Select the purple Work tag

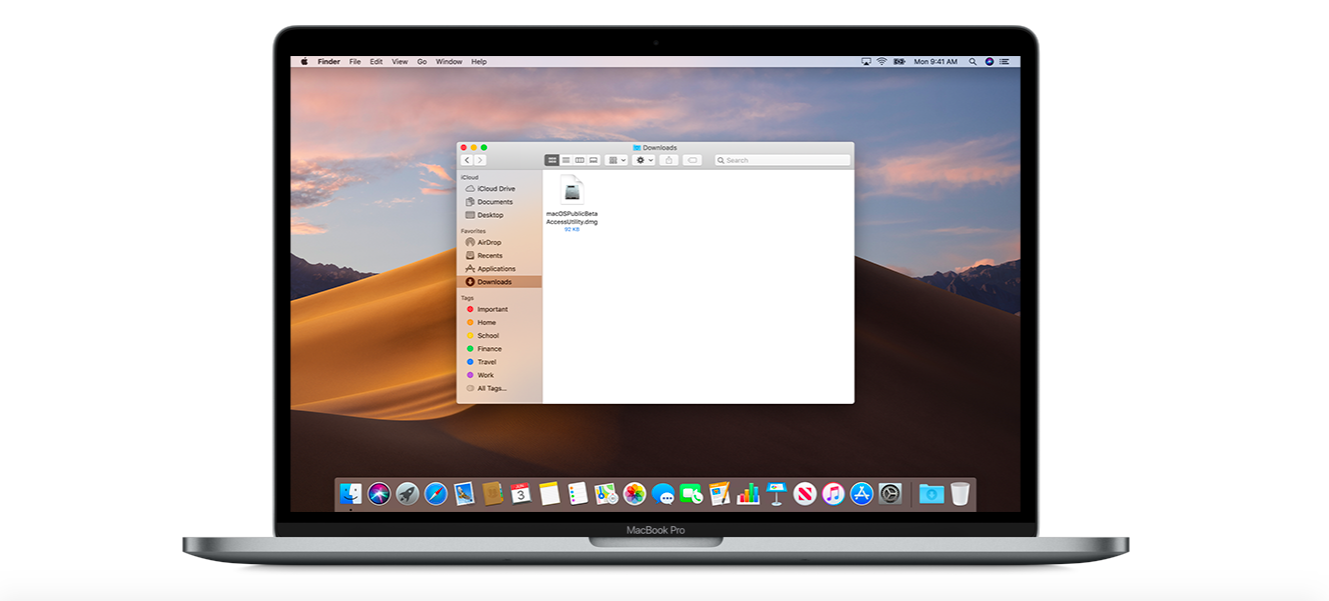(x=499, y=375)
